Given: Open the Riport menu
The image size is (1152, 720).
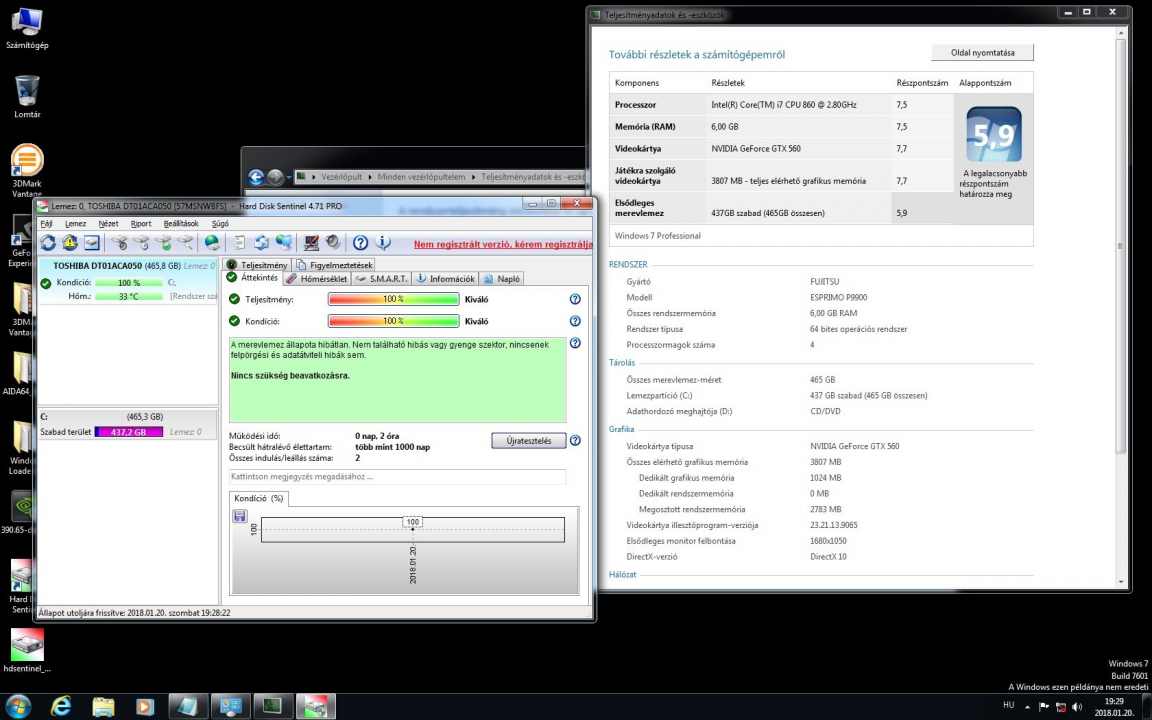Looking at the screenshot, I should click(141, 223).
